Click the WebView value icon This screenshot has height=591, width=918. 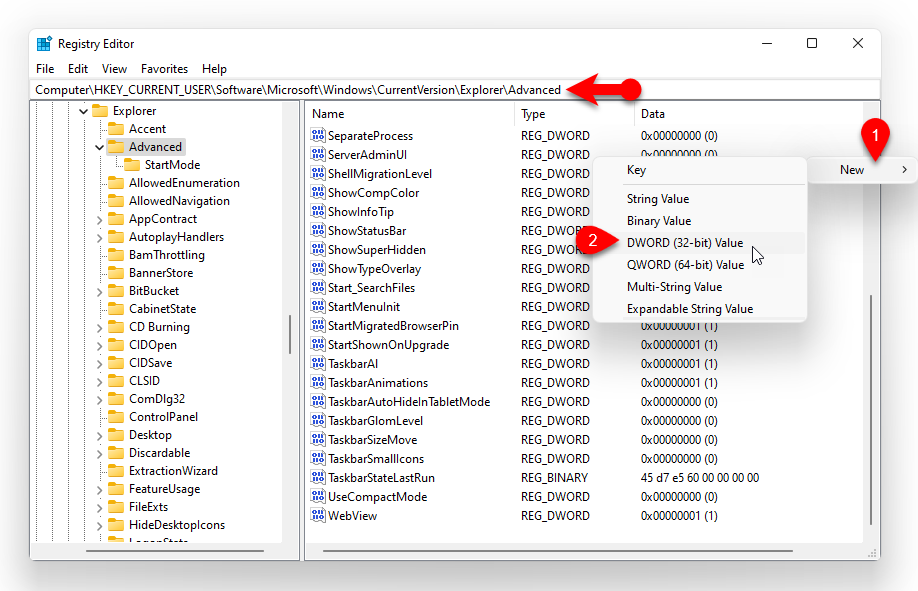[318, 515]
